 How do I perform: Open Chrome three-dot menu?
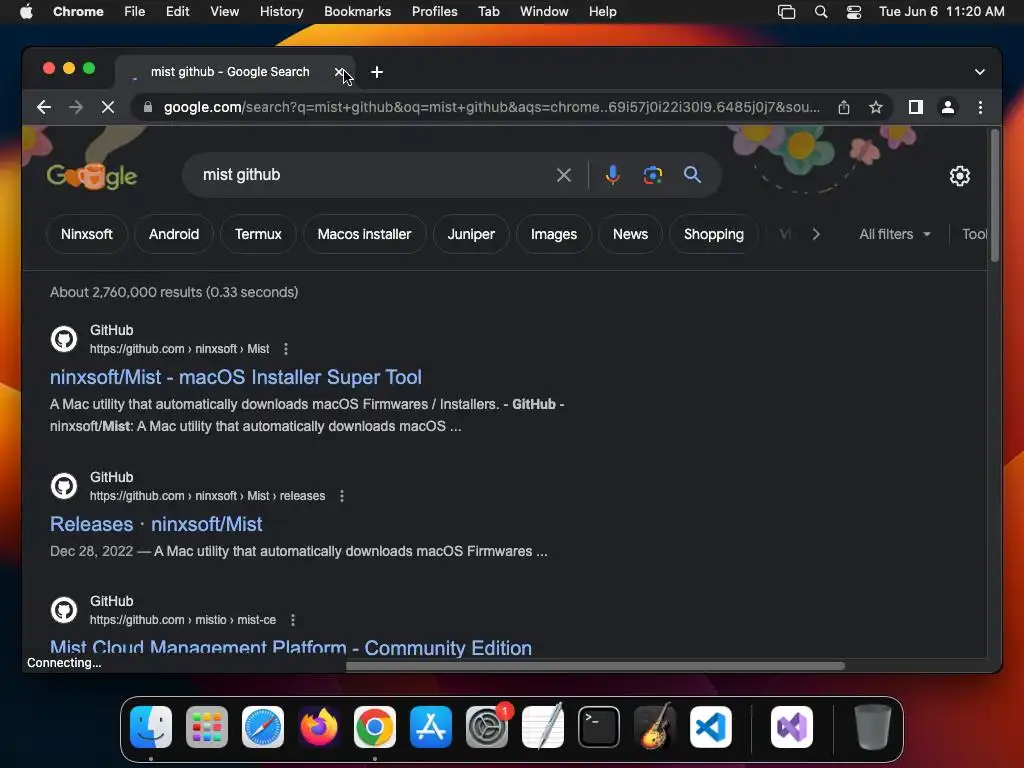(980, 107)
